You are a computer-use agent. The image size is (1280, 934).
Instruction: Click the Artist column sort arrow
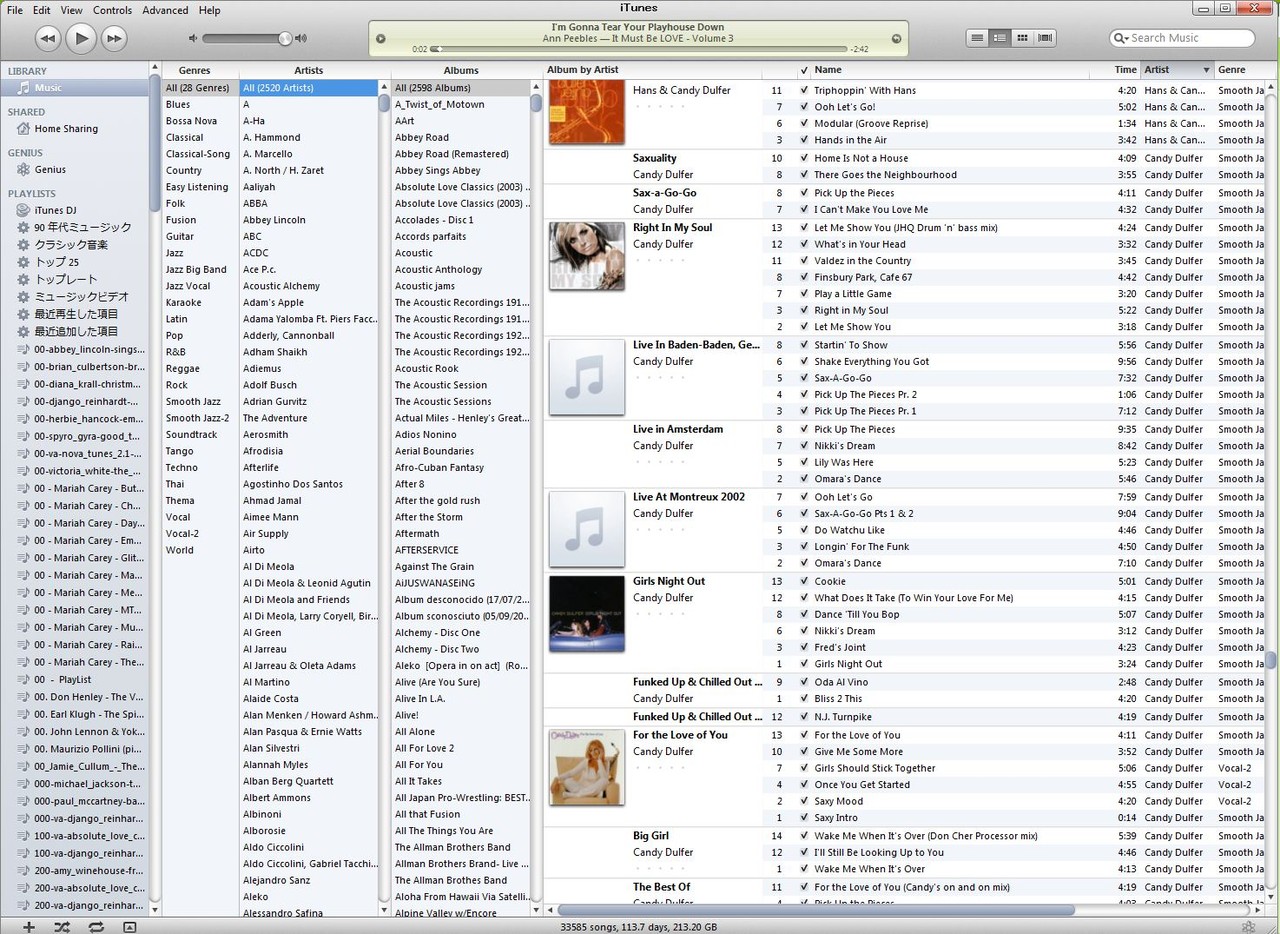pos(1206,70)
